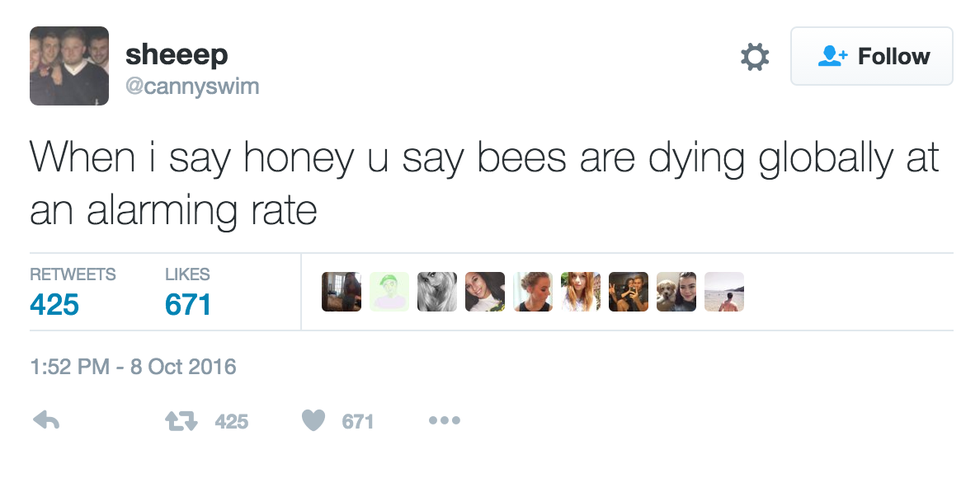
Task: Click the avatar with hair in bun
Action: click(x=533, y=292)
